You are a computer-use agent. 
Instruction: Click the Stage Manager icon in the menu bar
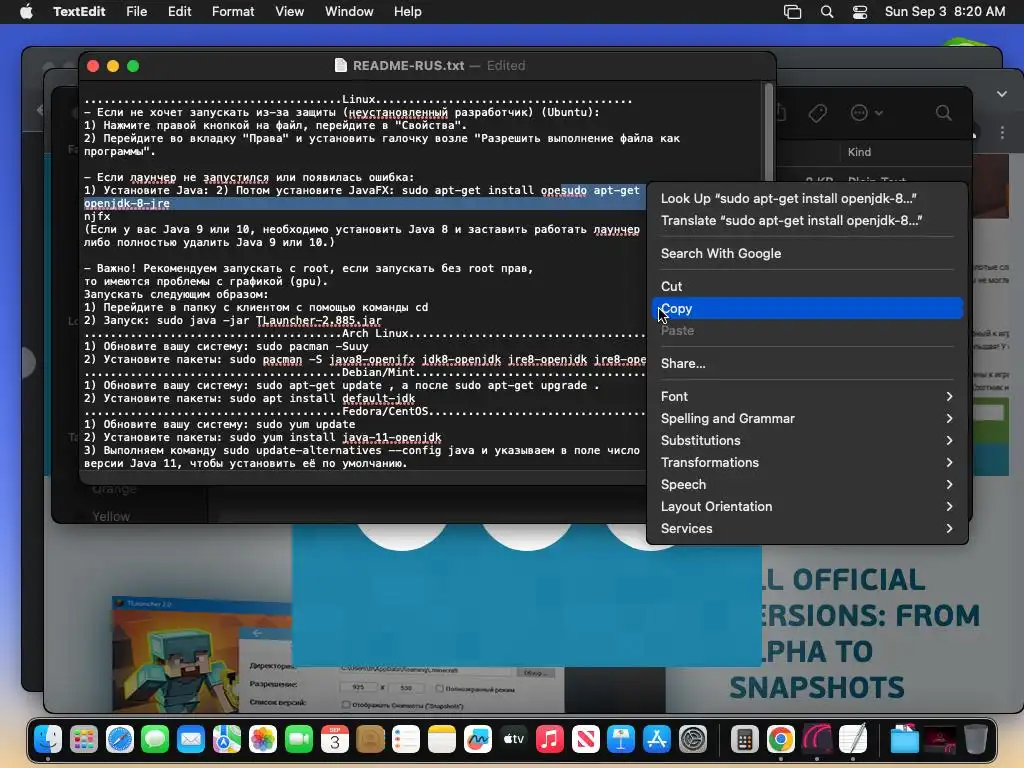point(792,12)
